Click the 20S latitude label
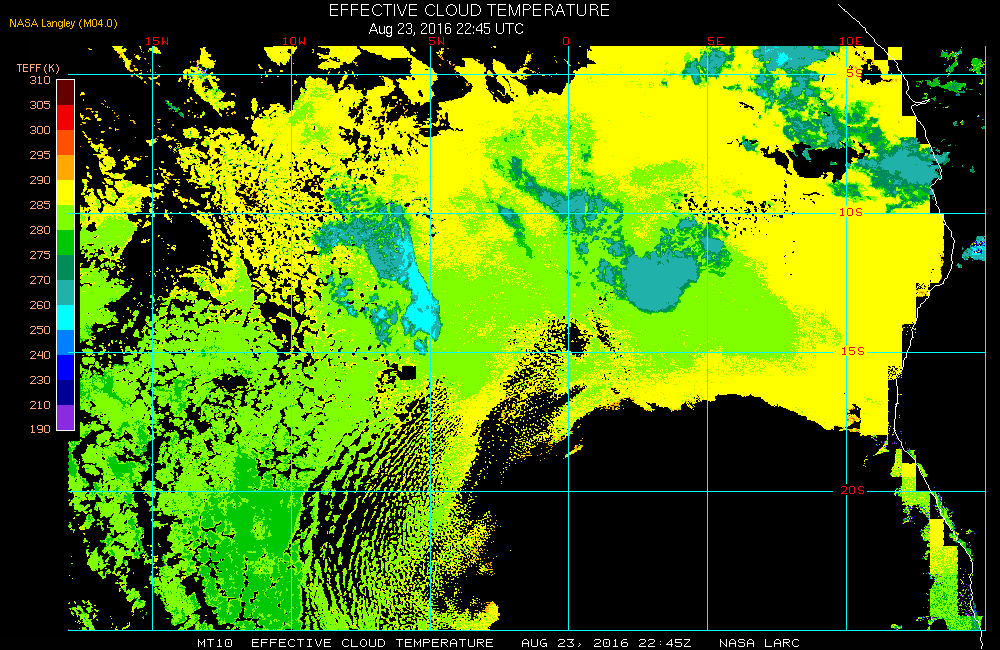 tap(853, 490)
